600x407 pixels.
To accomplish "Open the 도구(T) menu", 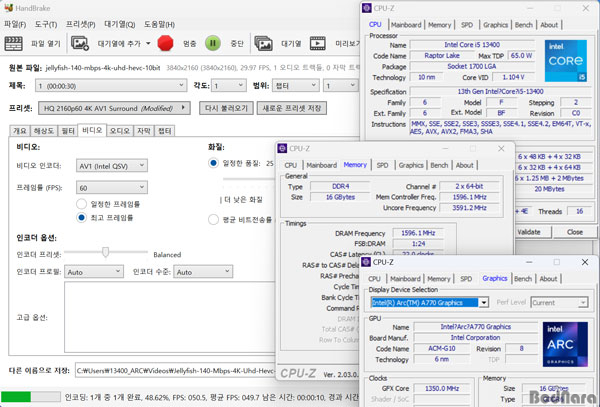I will click(x=46, y=24).
